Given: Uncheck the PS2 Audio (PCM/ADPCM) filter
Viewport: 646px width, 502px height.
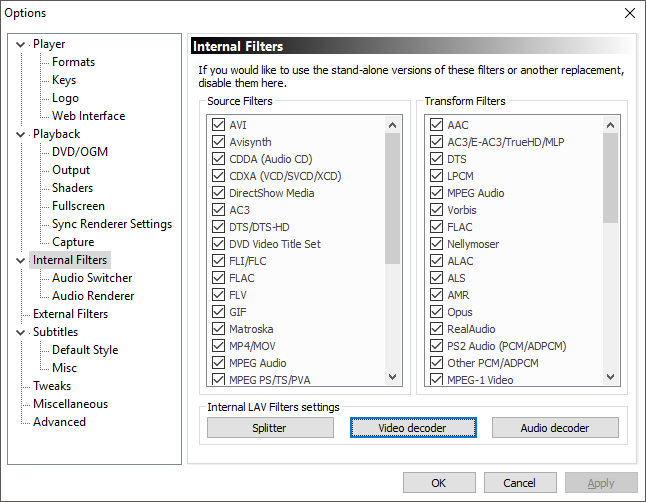Looking at the screenshot, I should point(436,345).
